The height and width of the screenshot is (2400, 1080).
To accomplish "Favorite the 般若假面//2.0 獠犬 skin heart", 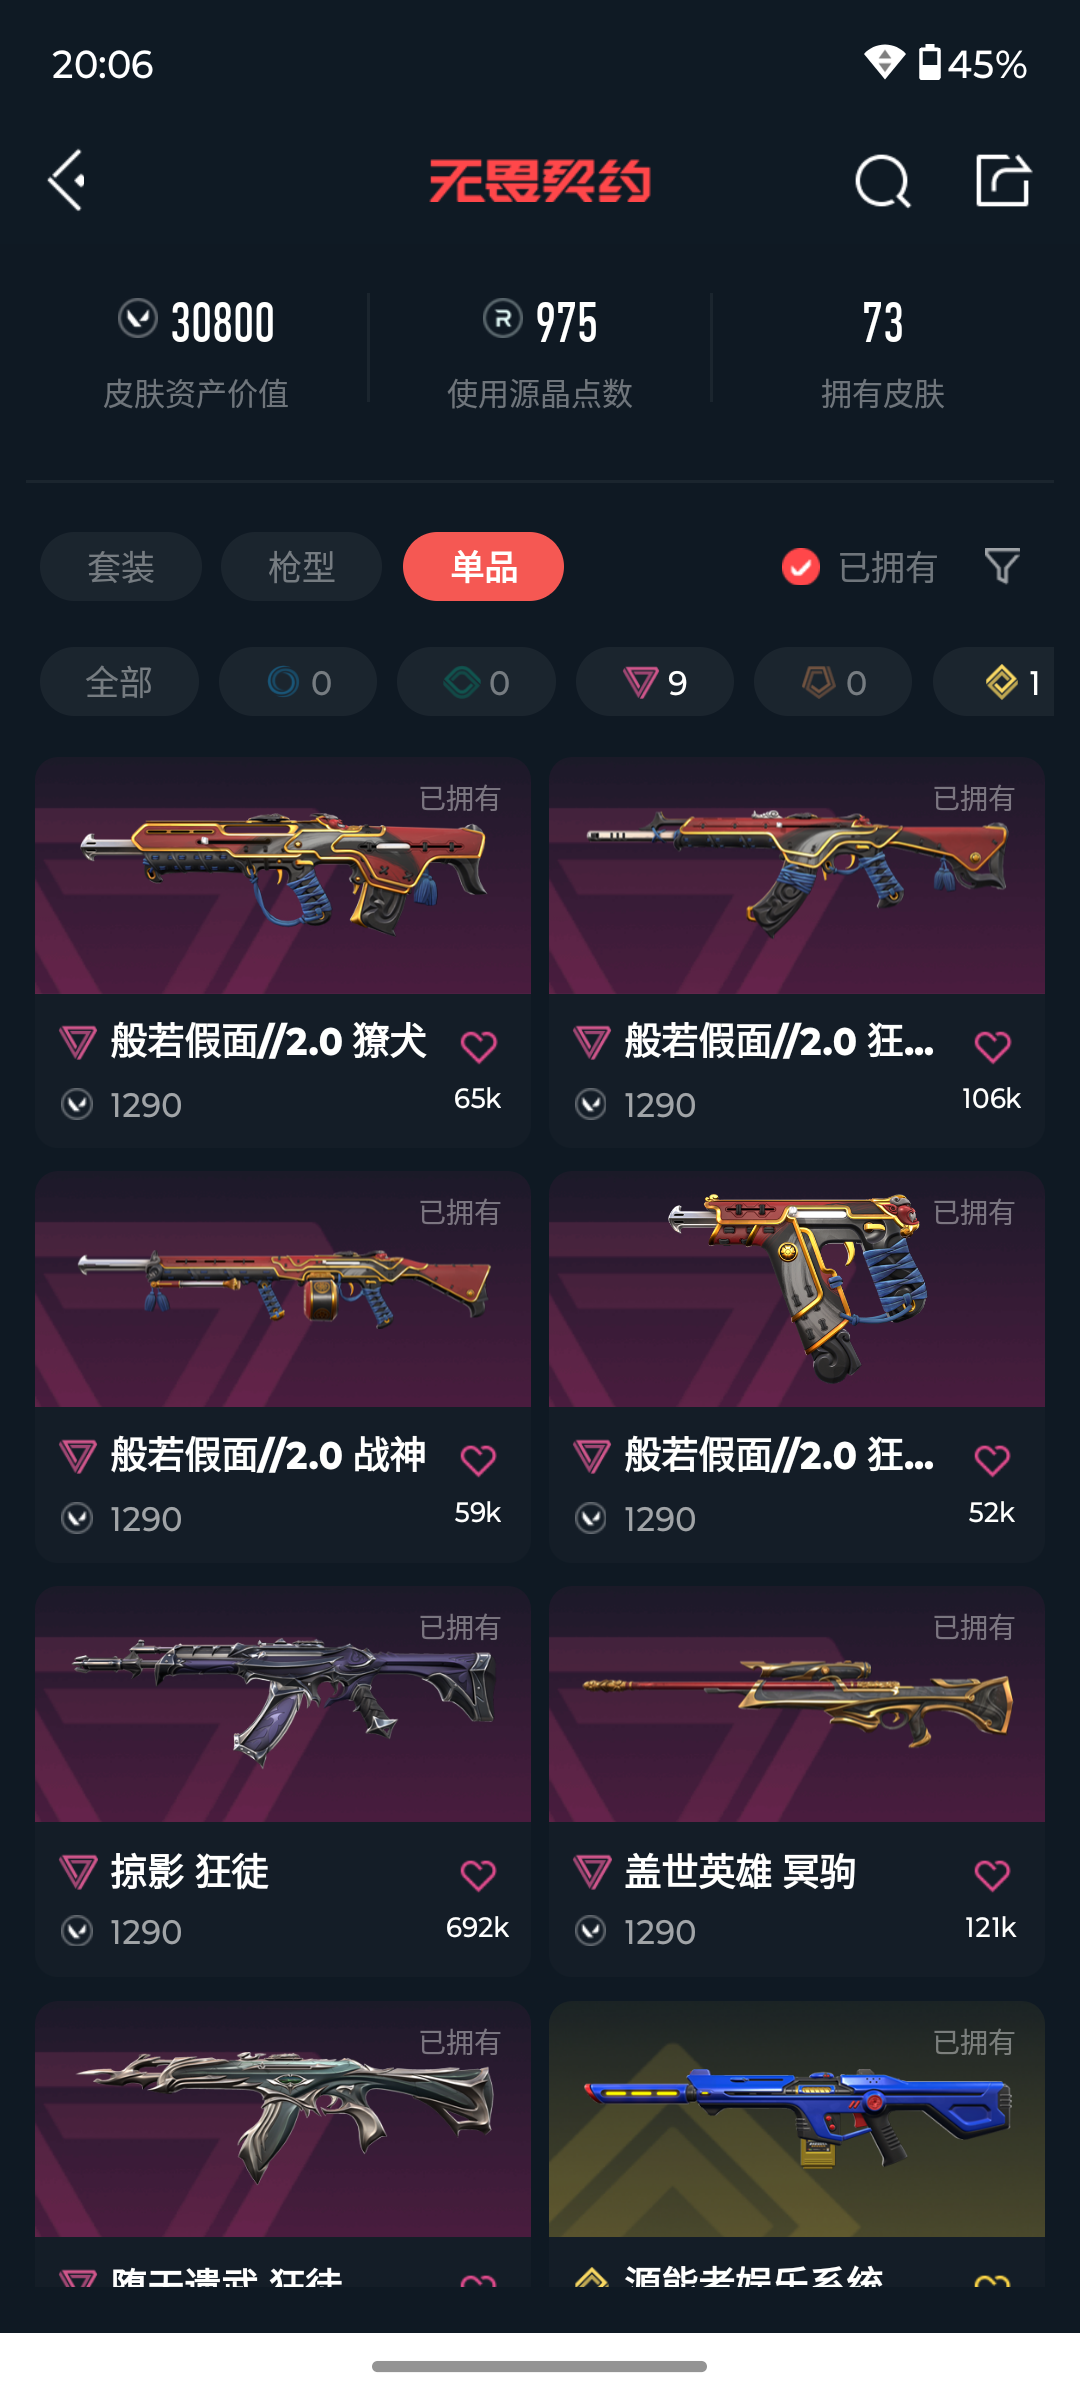I will (478, 1046).
